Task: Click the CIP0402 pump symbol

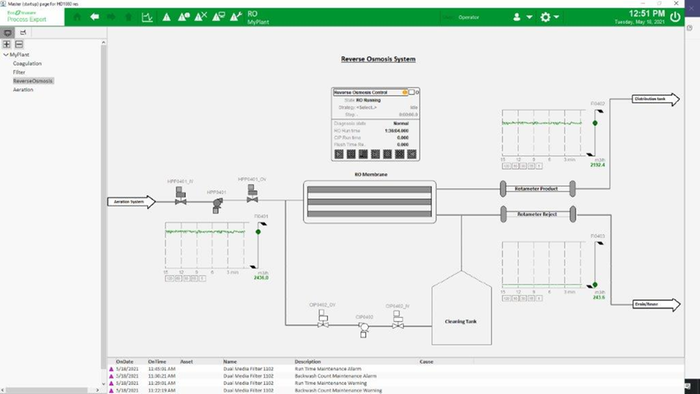Action: pyautogui.click(x=363, y=329)
